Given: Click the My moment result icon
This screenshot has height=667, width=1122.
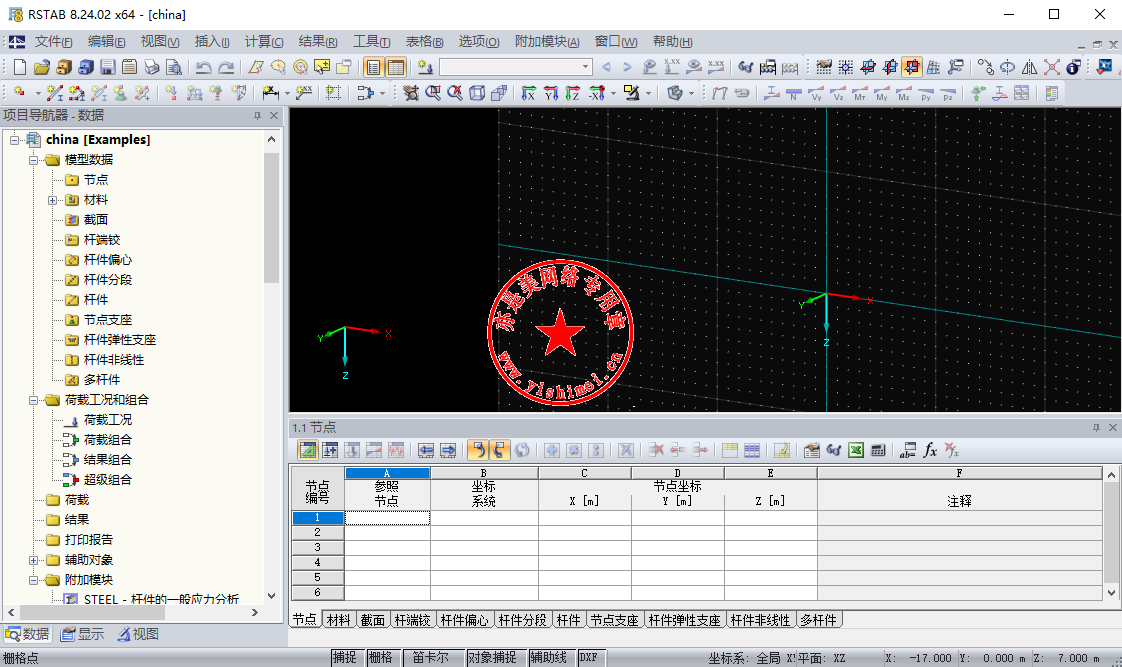Looking at the screenshot, I should 882,93.
